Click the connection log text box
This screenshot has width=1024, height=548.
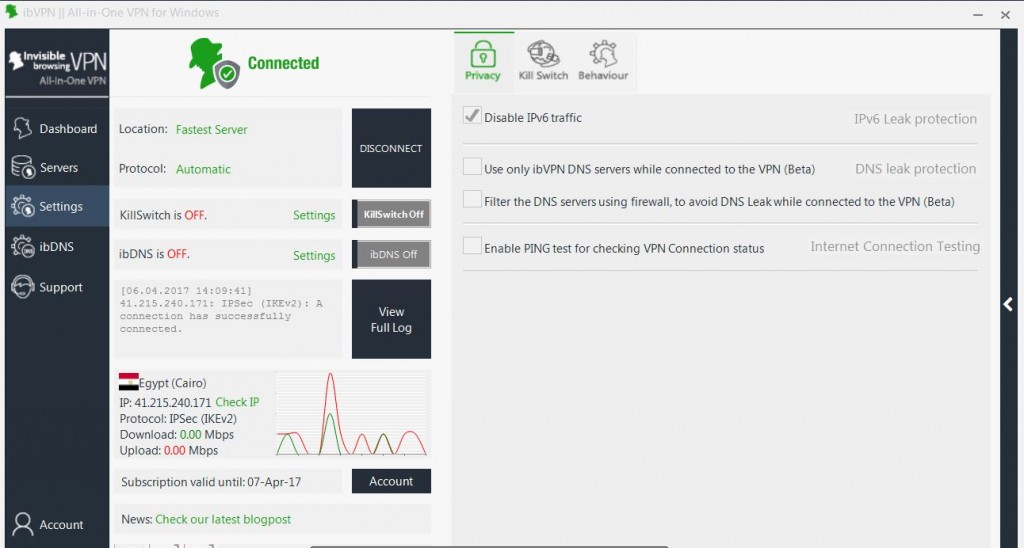coord(228,319)
